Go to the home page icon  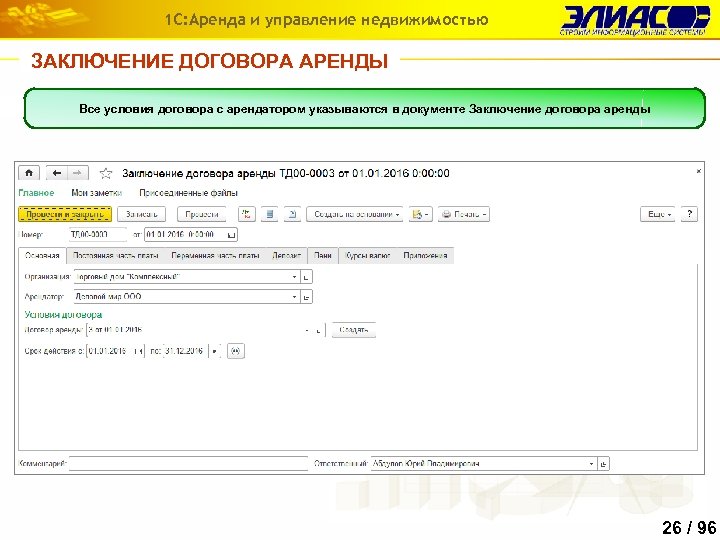point(29,173)
